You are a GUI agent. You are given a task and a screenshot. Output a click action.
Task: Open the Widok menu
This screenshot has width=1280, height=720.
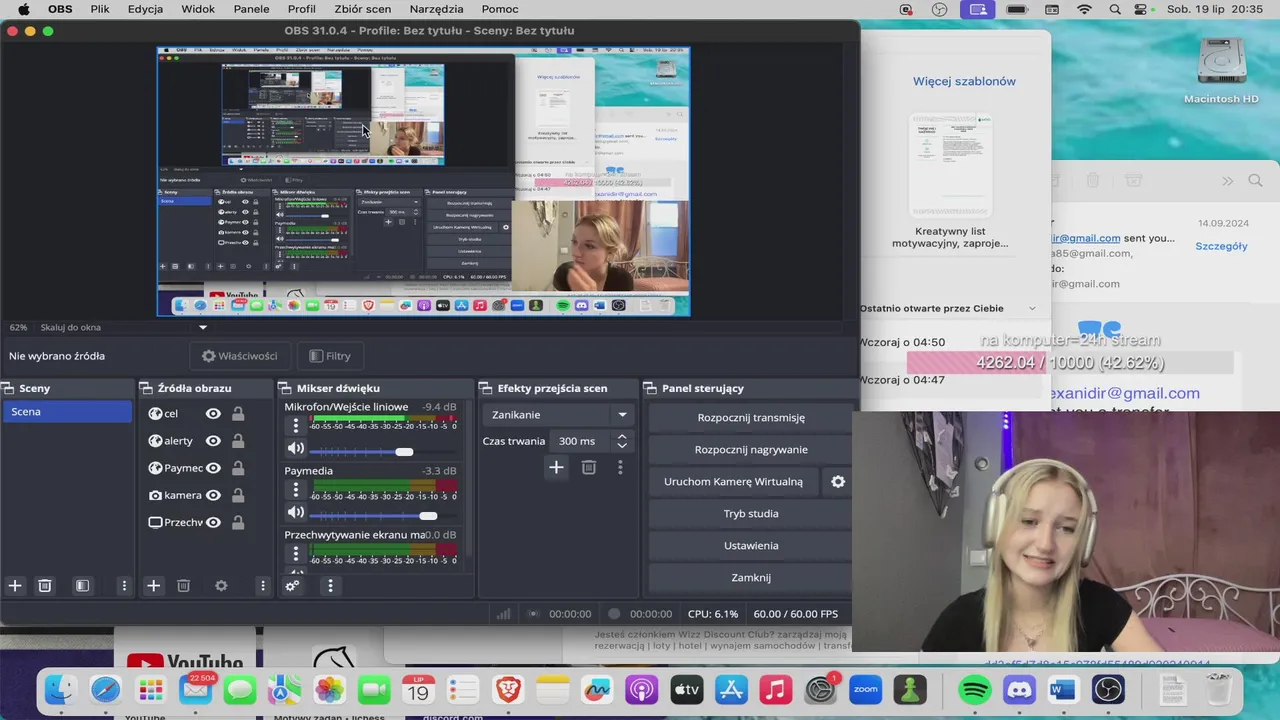(x=198, y=9)
